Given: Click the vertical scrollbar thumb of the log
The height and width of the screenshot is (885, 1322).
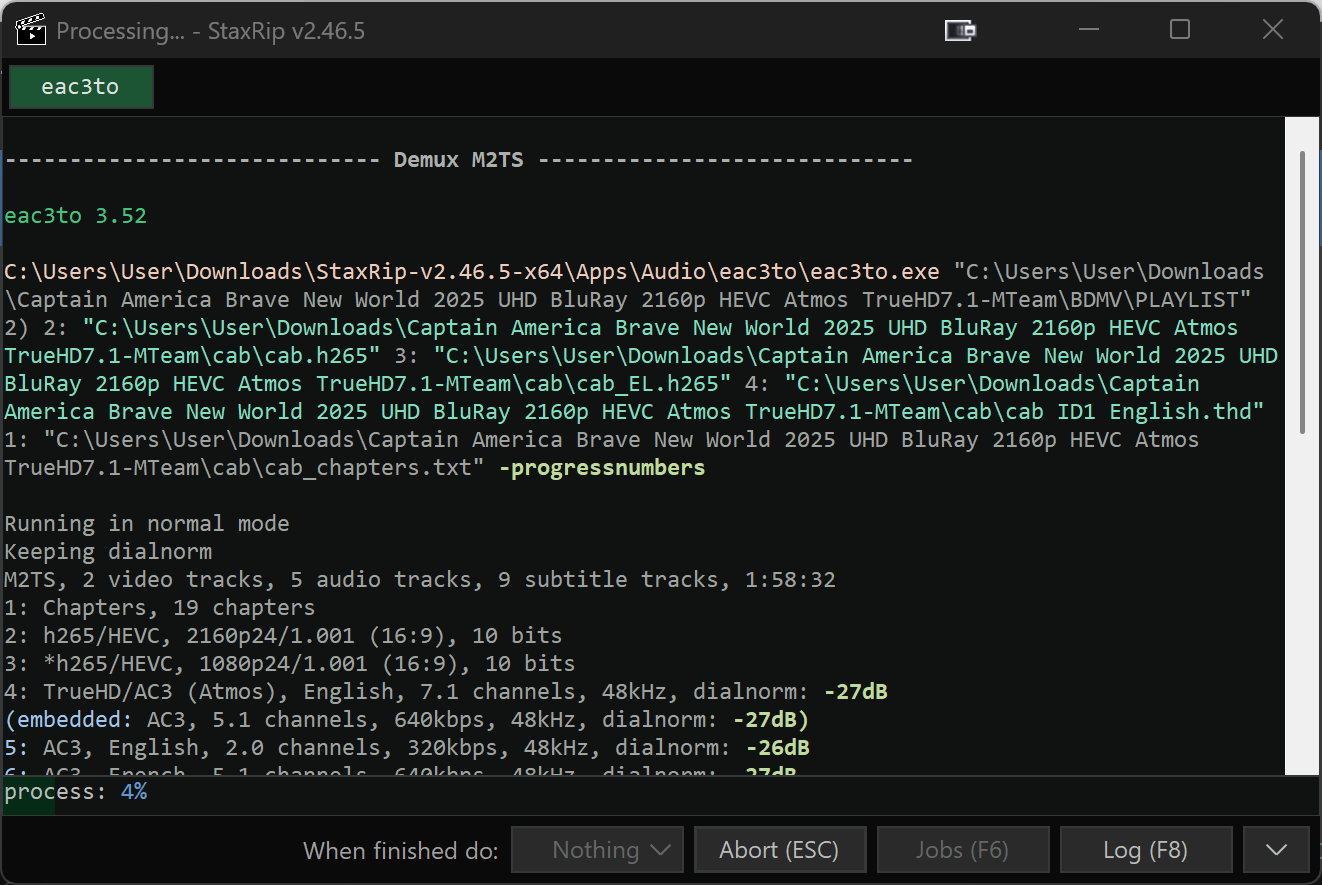Looking at the screenshot, I should pyautogui.click(x=1301, y=290).
